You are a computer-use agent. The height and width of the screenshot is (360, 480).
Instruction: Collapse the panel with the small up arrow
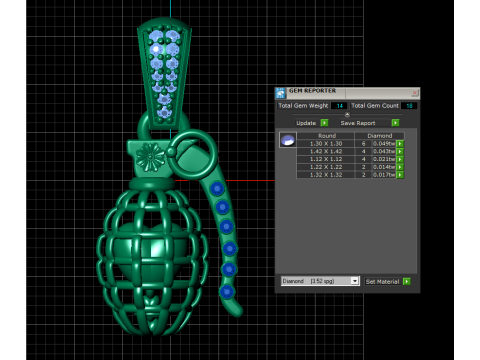[x=347, y=114]
